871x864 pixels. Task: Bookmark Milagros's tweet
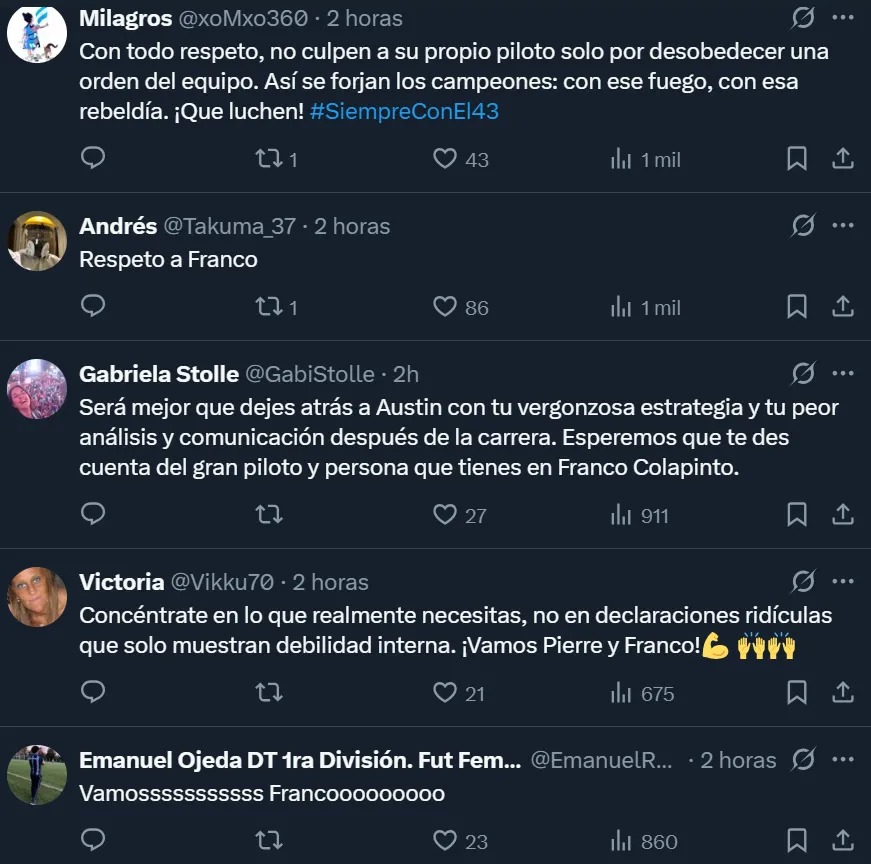click(796, 158)
